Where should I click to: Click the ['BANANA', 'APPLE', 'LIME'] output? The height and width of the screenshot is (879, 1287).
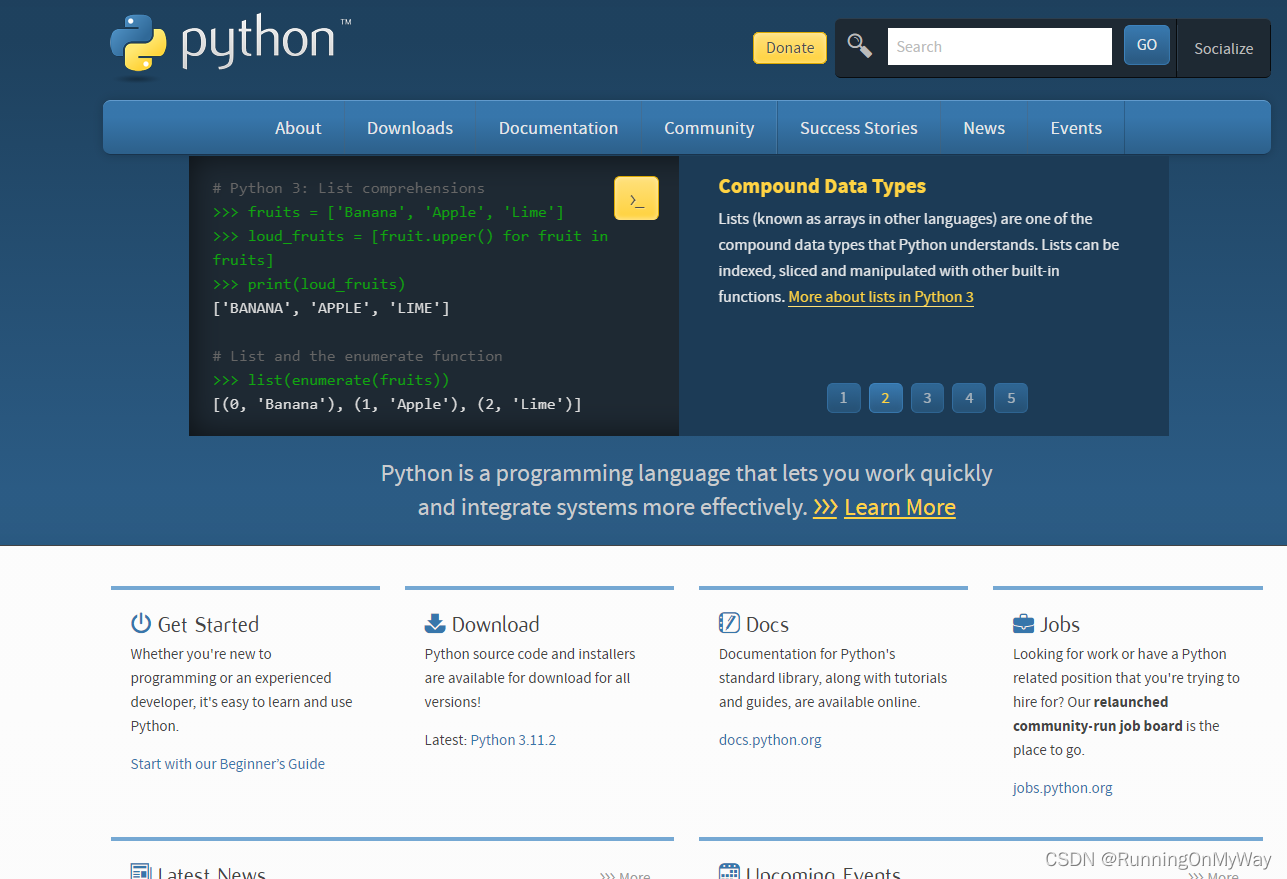331,308
